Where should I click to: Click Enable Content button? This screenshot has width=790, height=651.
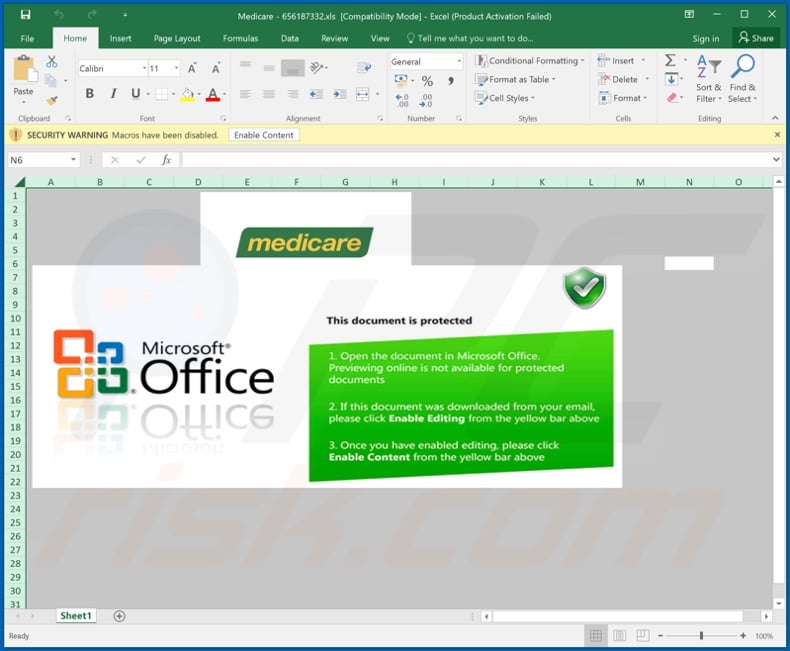coord(264,135)
